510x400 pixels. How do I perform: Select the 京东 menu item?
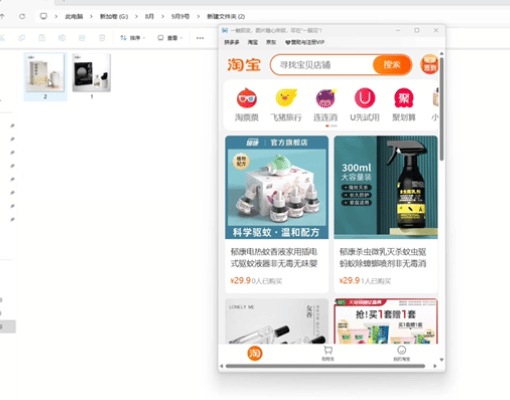click(x=271, y=42)
